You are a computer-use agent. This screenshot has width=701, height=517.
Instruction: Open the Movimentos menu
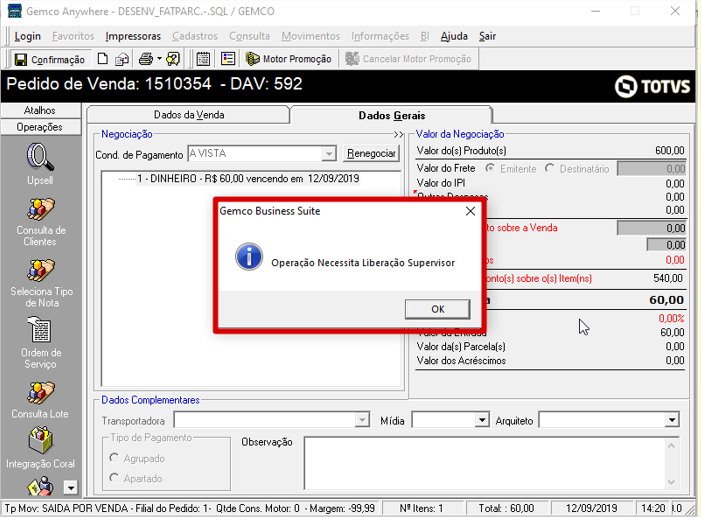pyautogui.click(x=311, y=36)
